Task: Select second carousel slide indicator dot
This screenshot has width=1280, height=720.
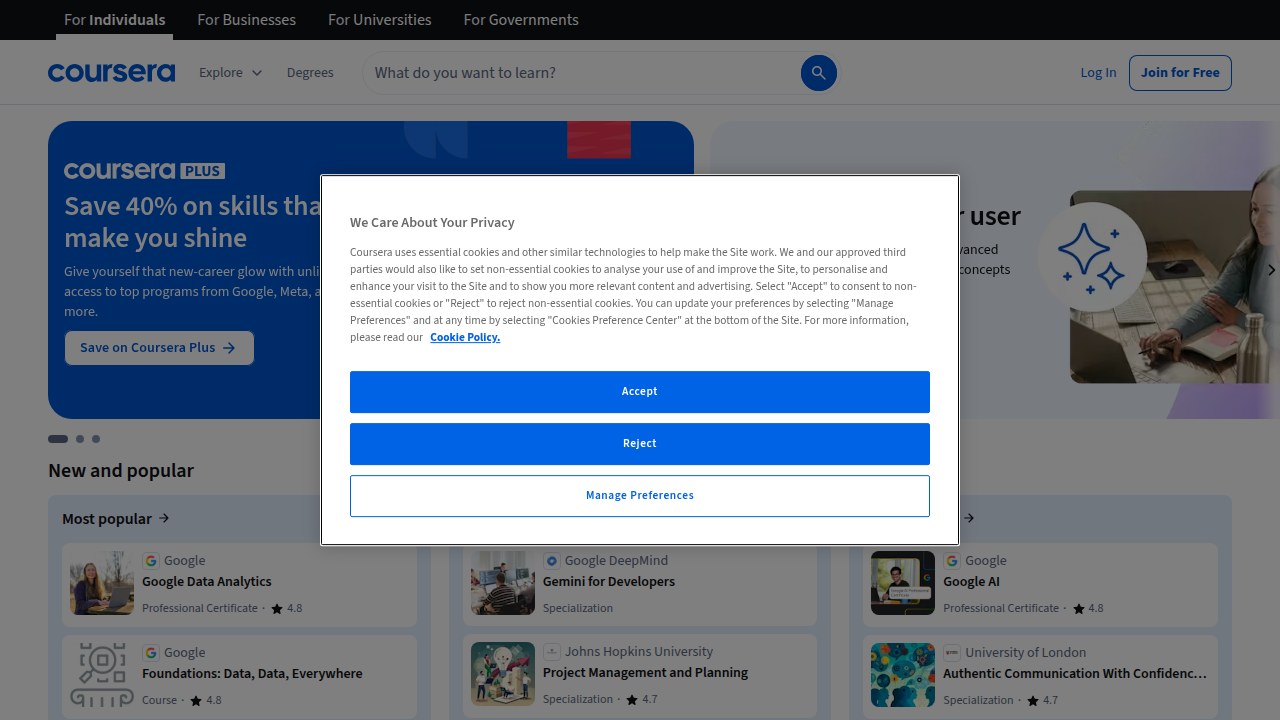Action: click(x=80, y=439)
